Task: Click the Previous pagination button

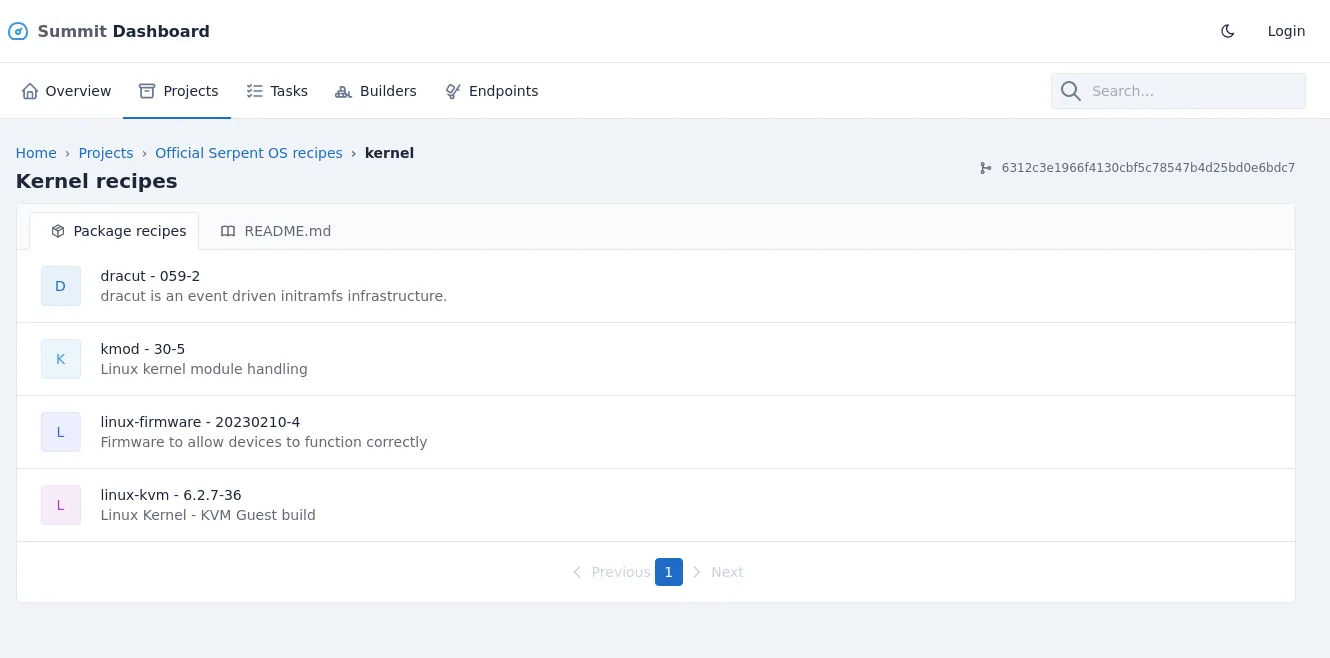Action: coord(611,572)
